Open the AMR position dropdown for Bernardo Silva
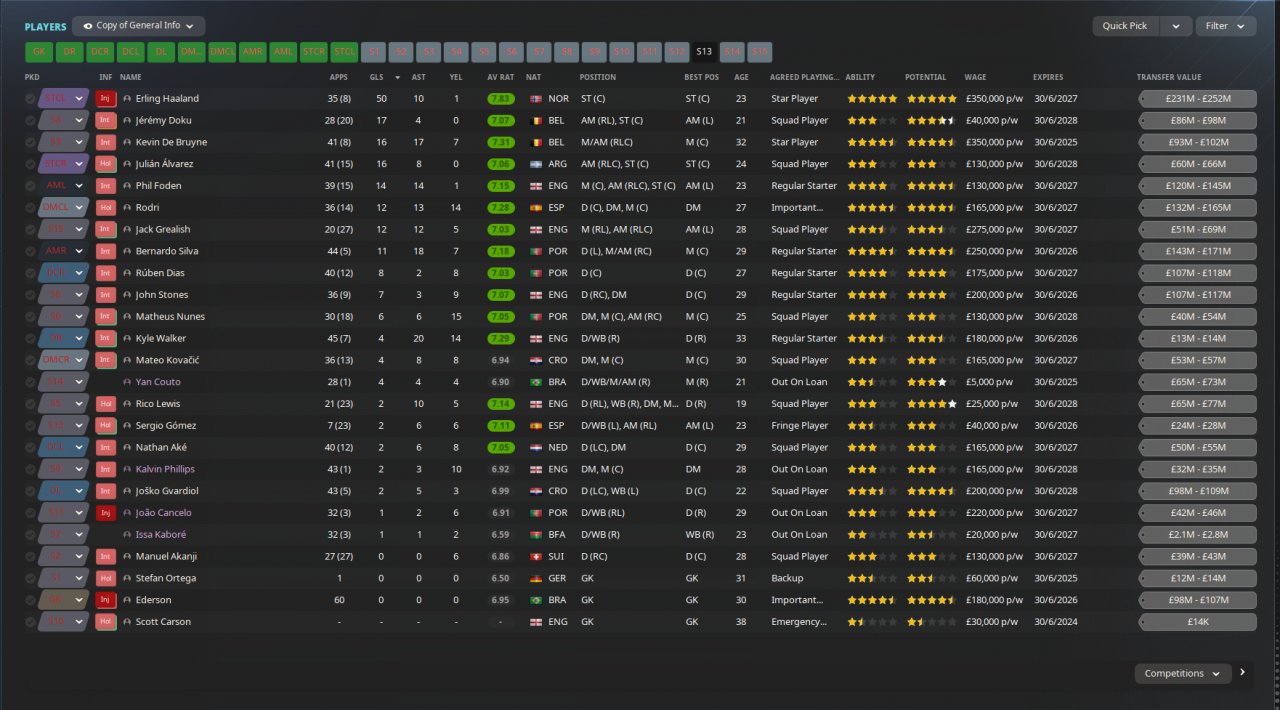This screenshot has height=710, width=1280. (64, 251)
